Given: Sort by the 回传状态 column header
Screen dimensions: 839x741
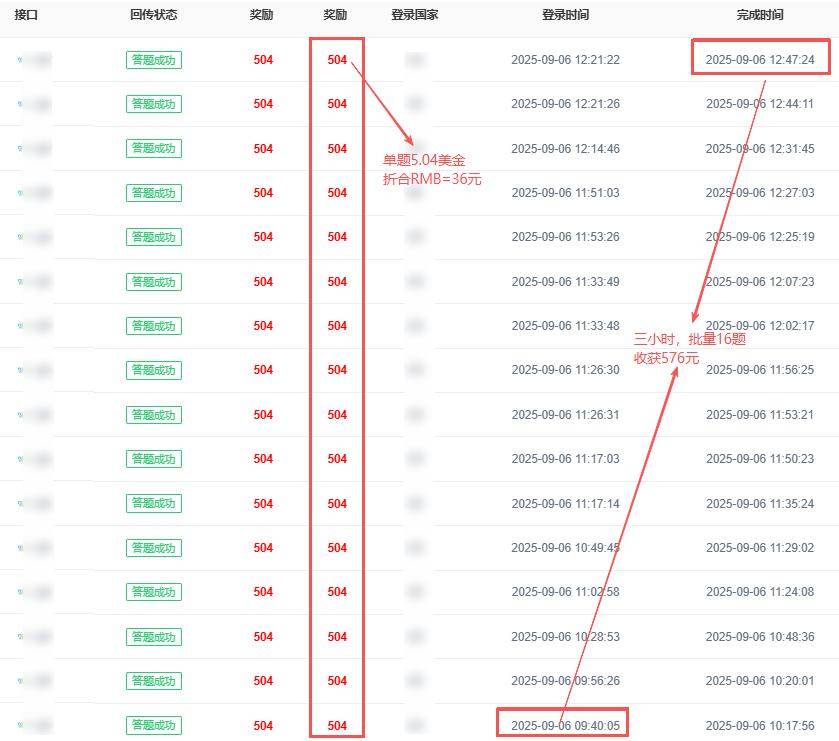Looking at the screenshot, I should click(153, 15).
